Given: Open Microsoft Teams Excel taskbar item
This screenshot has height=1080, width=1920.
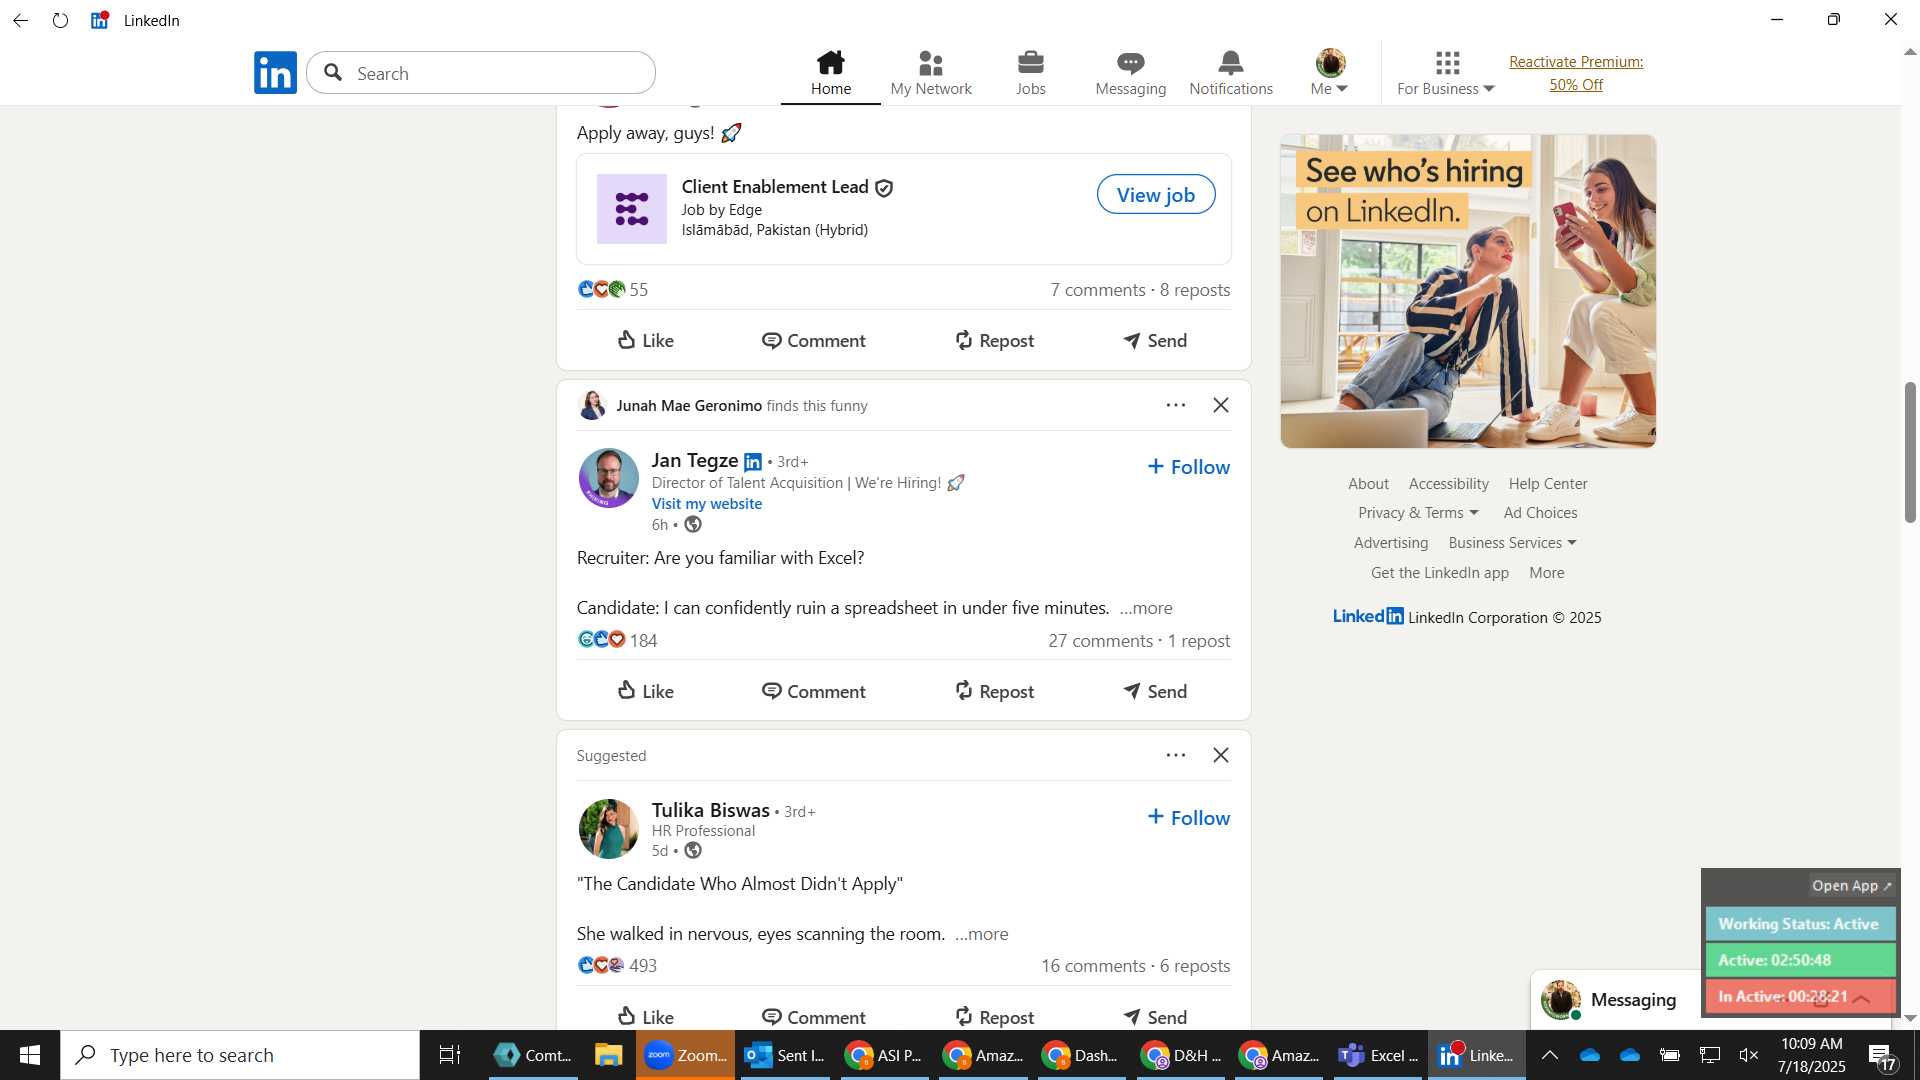Looking at the screenshot, I should (x=1378, y=1056).
